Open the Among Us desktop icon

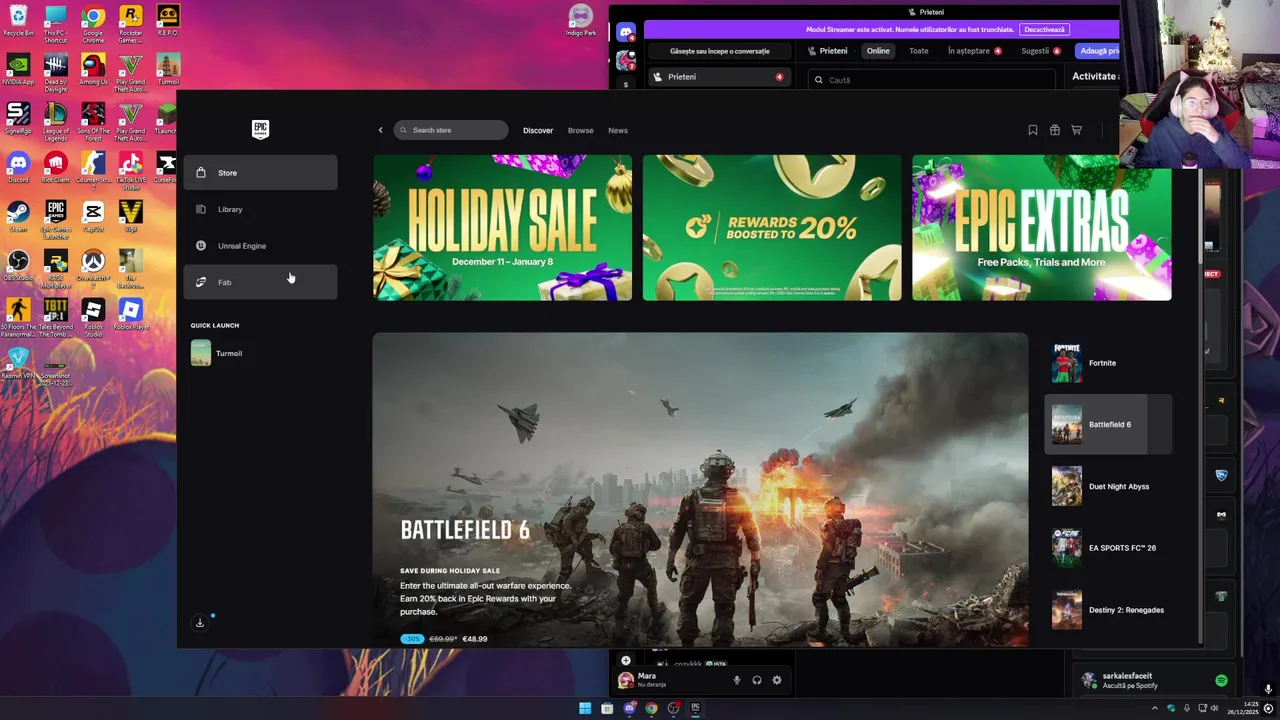(93, 70)
